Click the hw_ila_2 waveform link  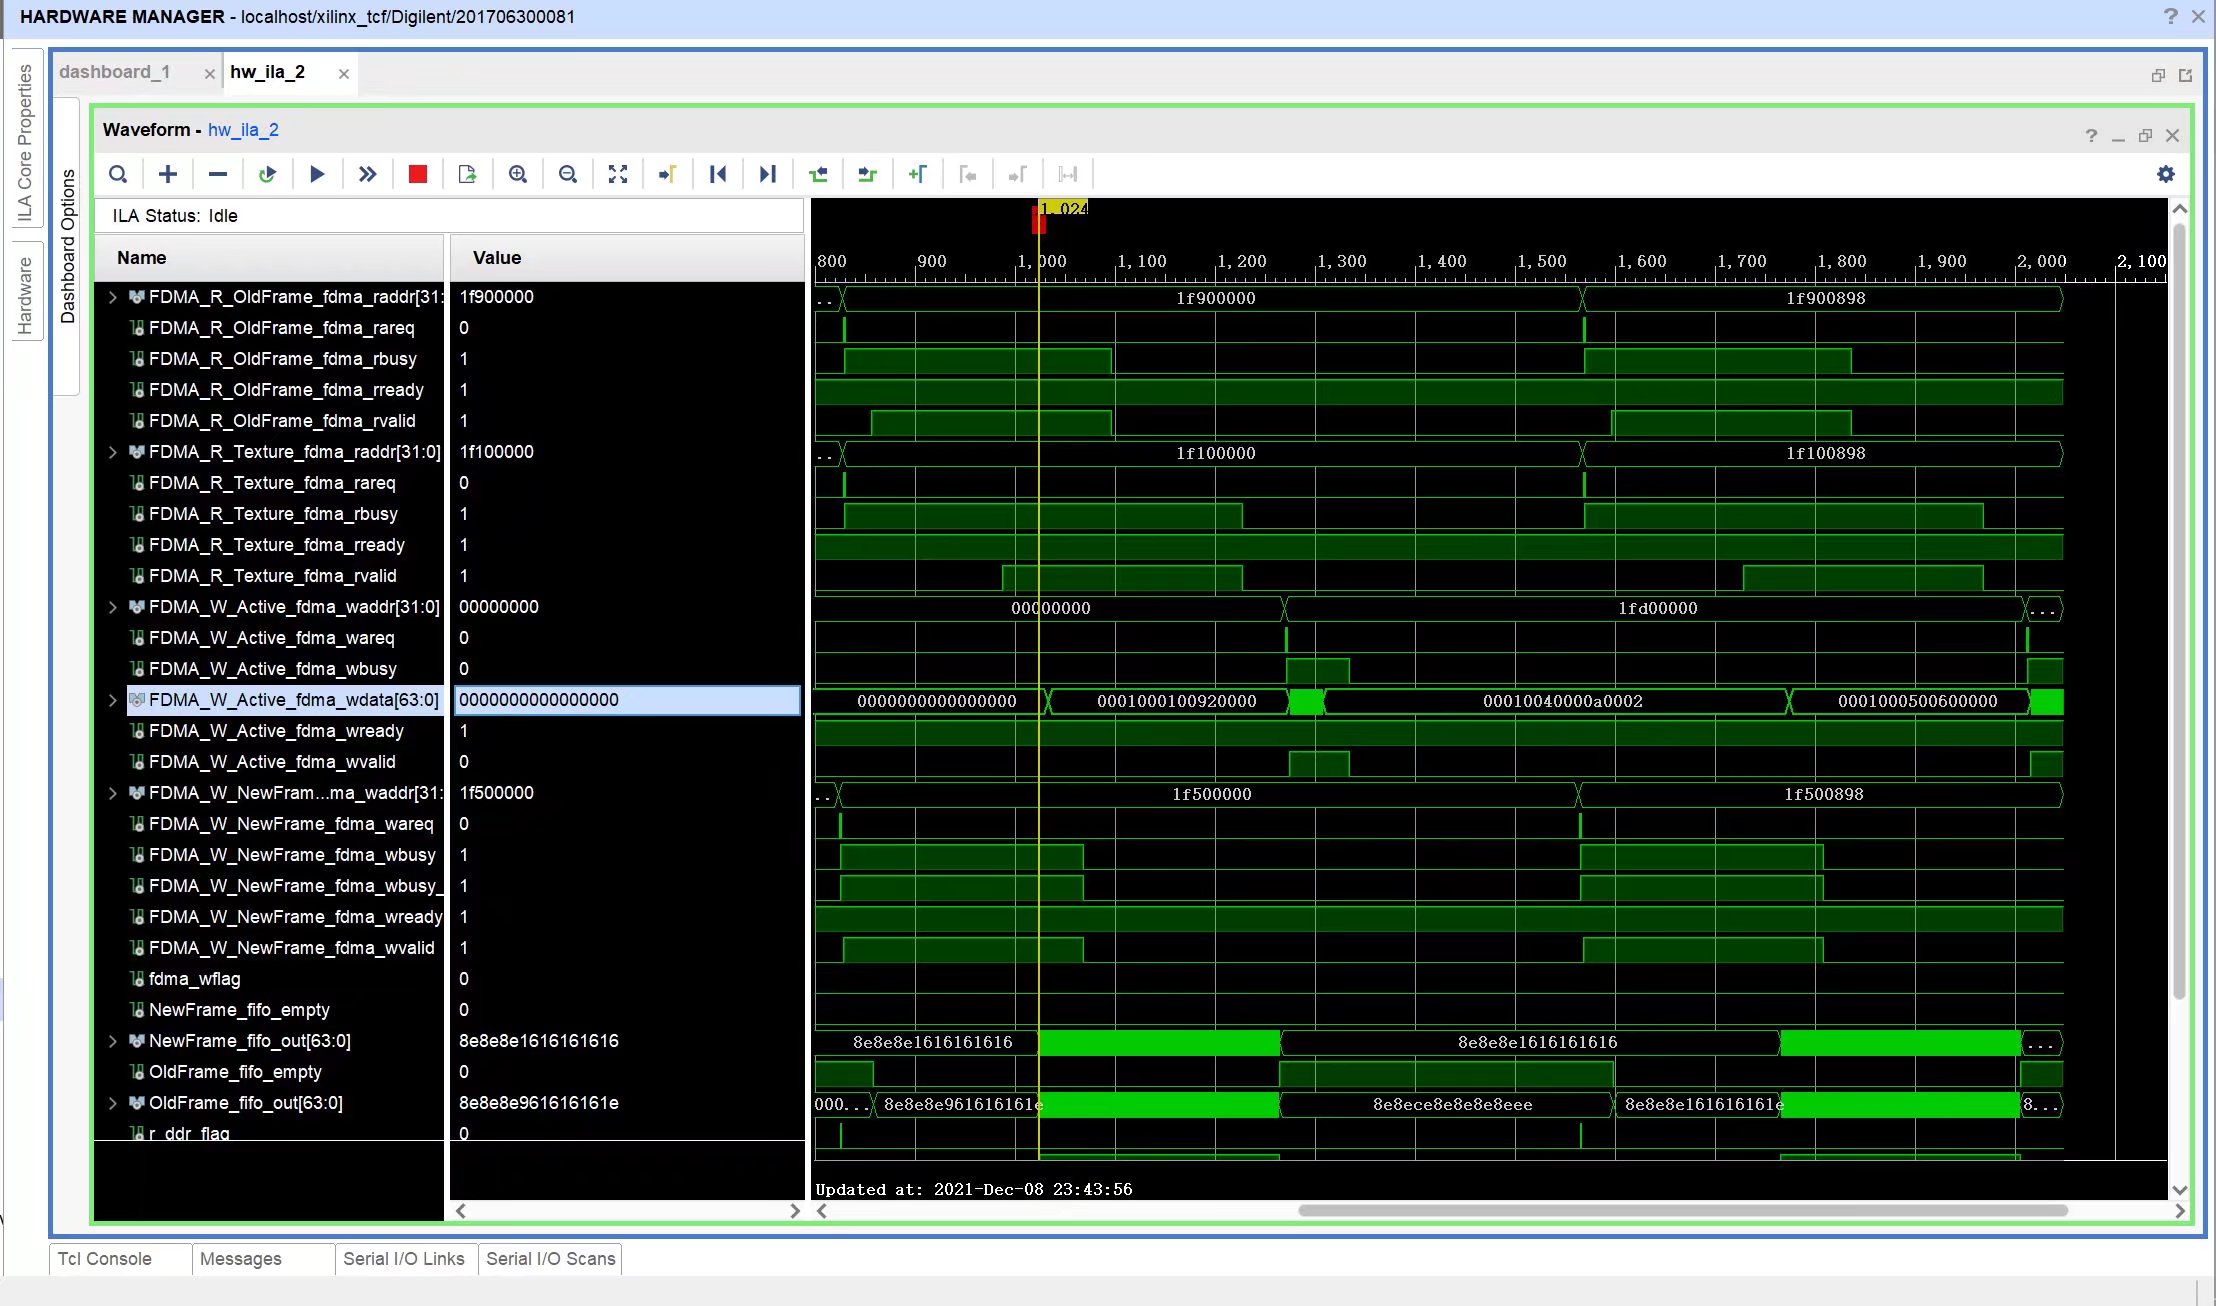coord(243,130)
